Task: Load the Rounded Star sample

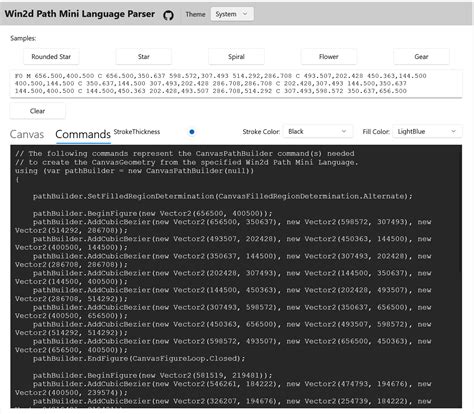Action: point(51,57)
